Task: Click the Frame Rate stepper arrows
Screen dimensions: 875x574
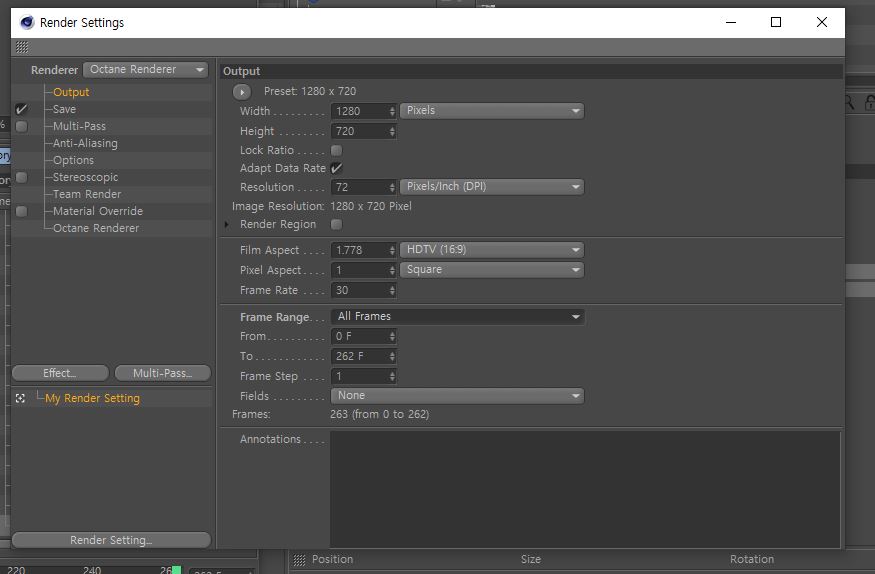Action: tap(392, 291)
